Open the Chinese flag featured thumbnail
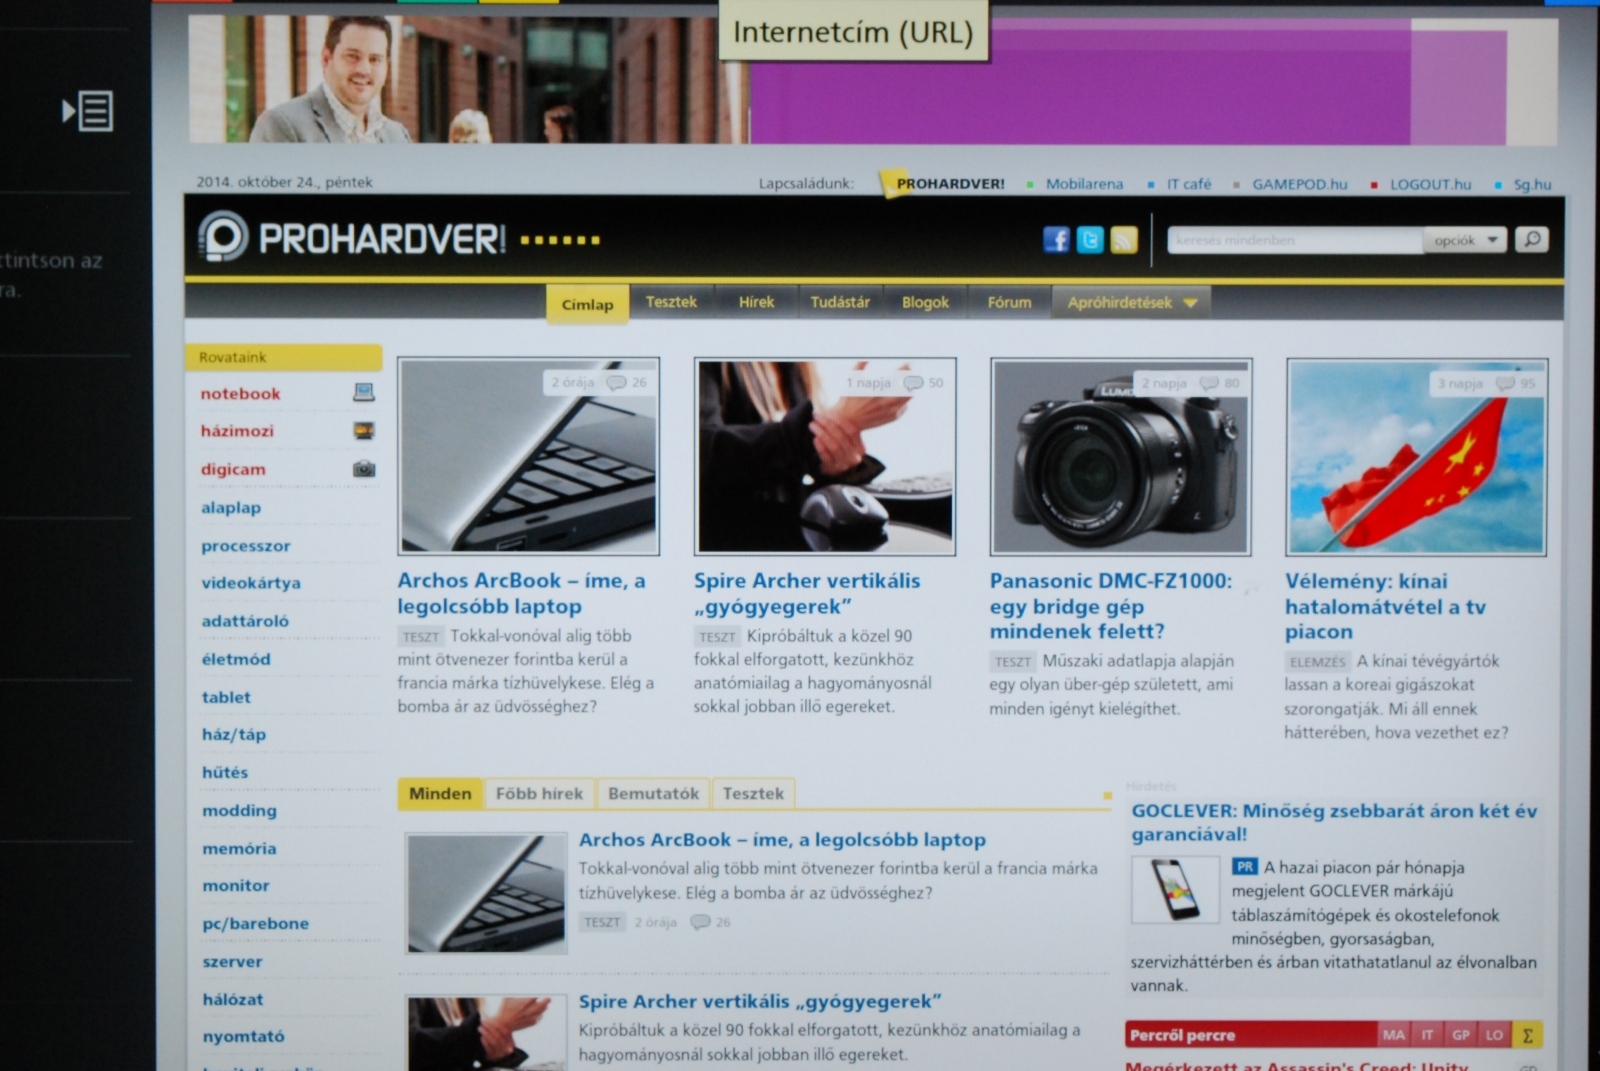The width and height of the screenshot is (1600, 1071). [x=1417, y=456]
